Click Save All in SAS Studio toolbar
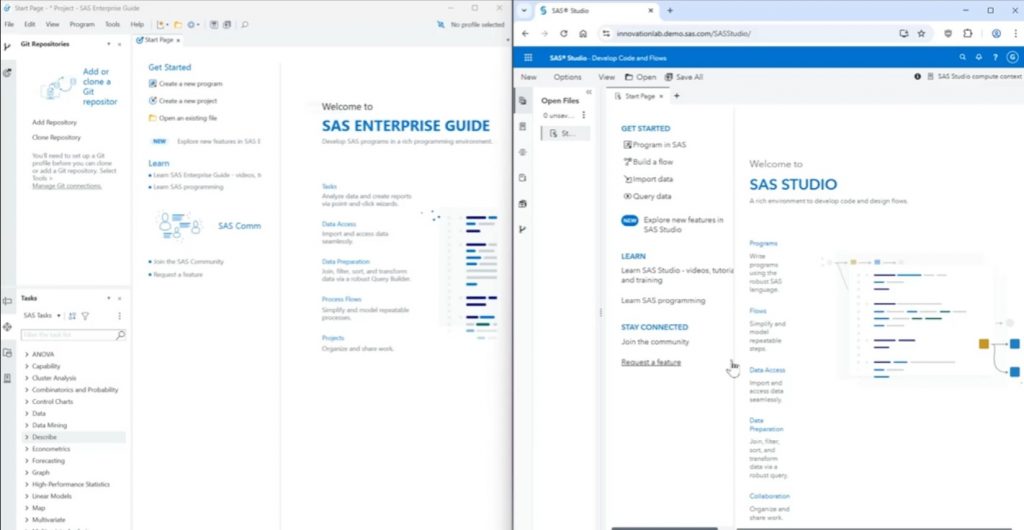1024x530 pixels. 684,77
